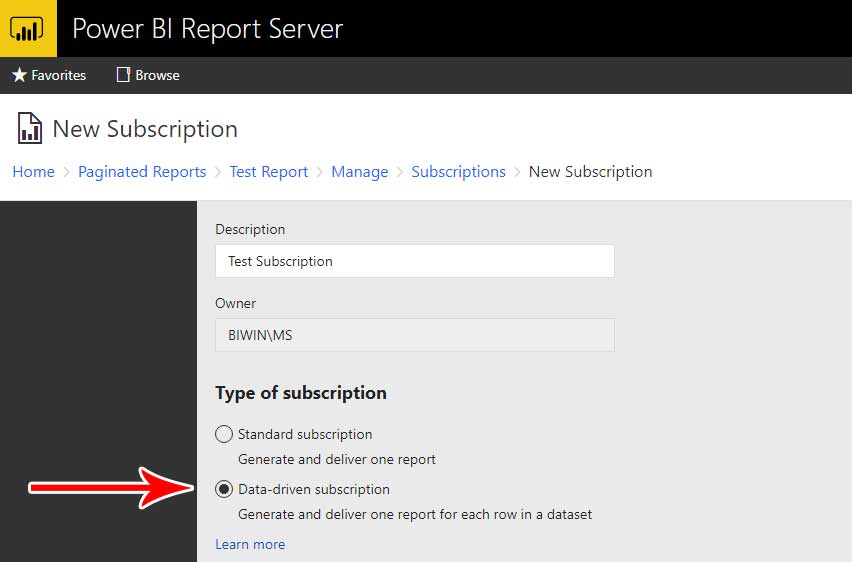Click the New Subscription page heading text
Viewport: 852px width, 562px height.
(145, 129)
